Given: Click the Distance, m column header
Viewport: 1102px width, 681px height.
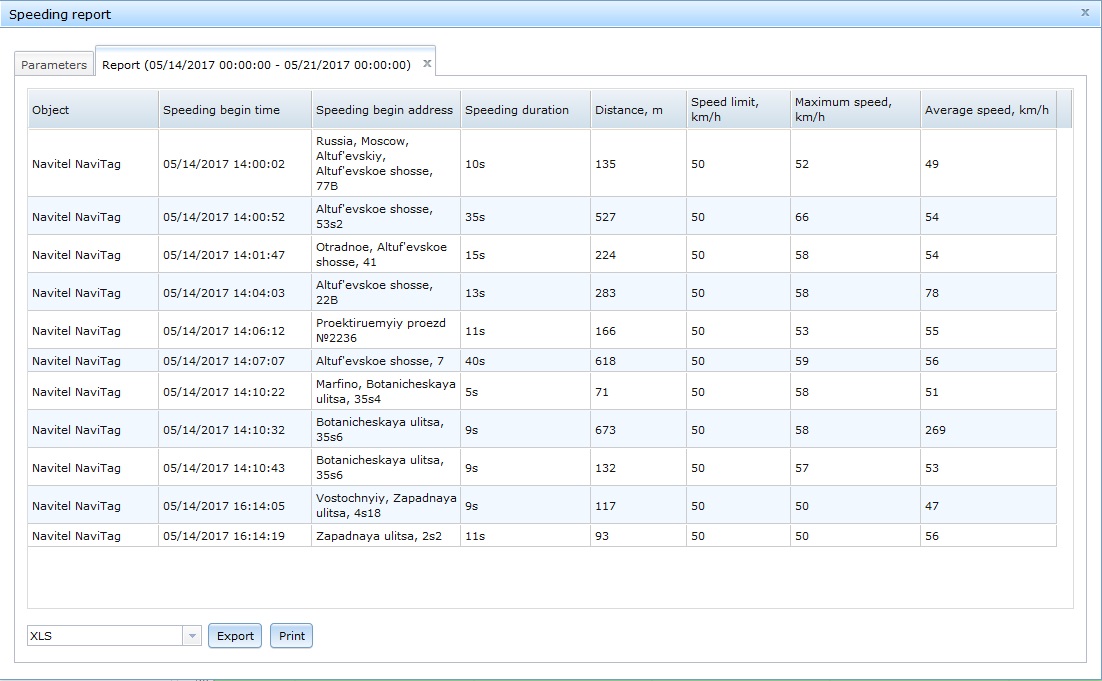Looking at the screenshot, I should click(638, 110).
